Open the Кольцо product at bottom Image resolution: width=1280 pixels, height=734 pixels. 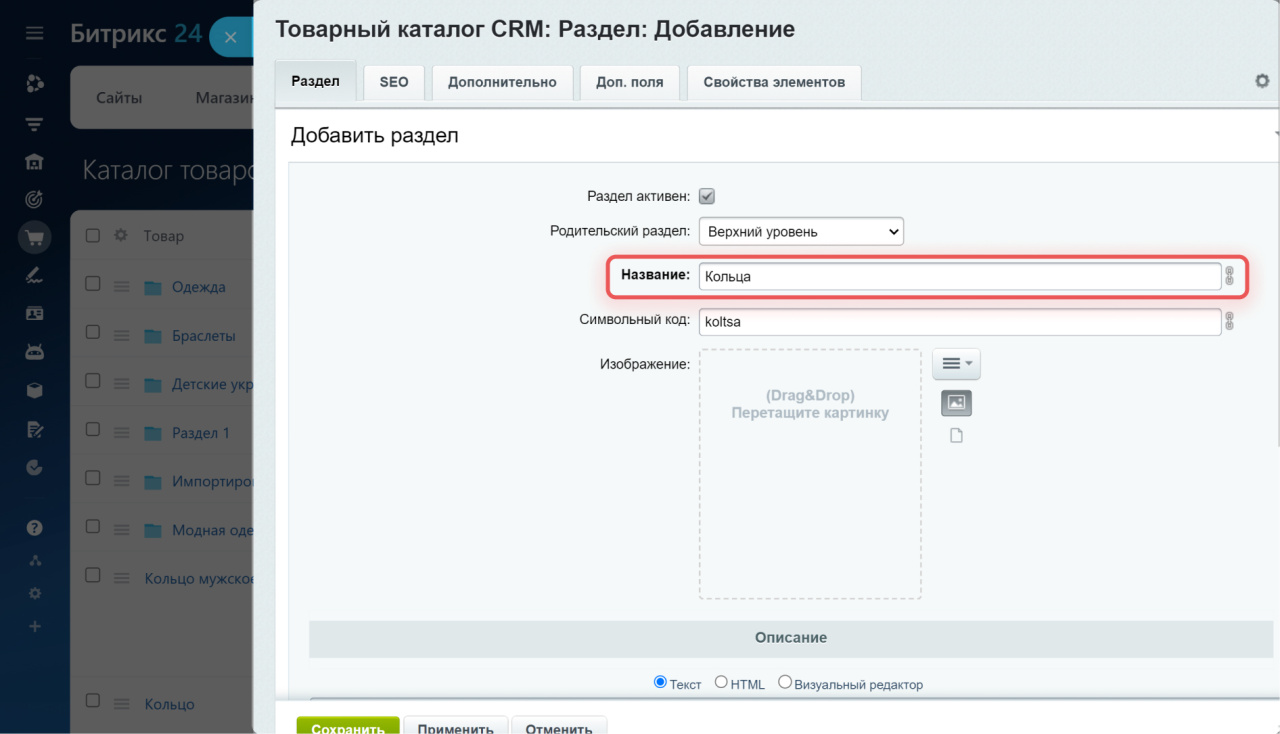pos(169,704)
